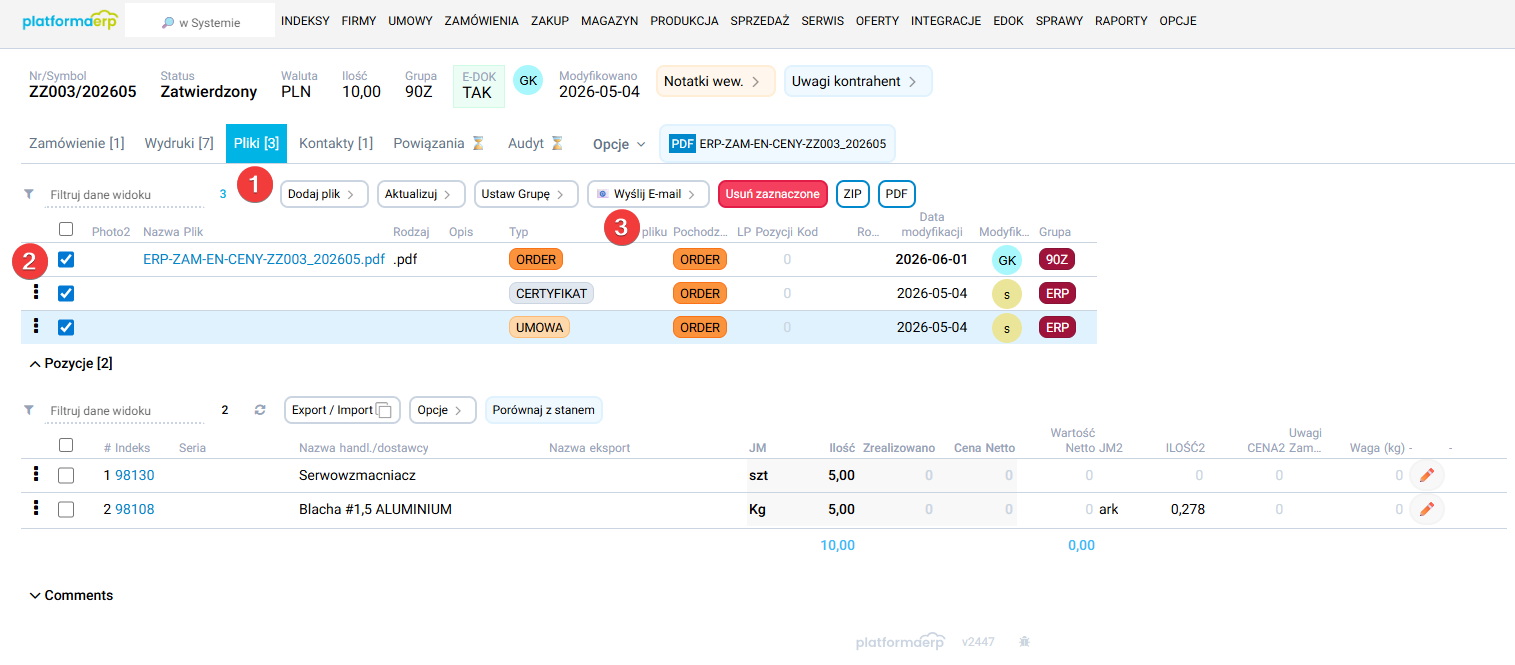Image resolution: width=1515 pixels, height=665 pixels.
Task: Click the PDF button in files toolbar
Action: pyautogui.click(x=897, y=194)
